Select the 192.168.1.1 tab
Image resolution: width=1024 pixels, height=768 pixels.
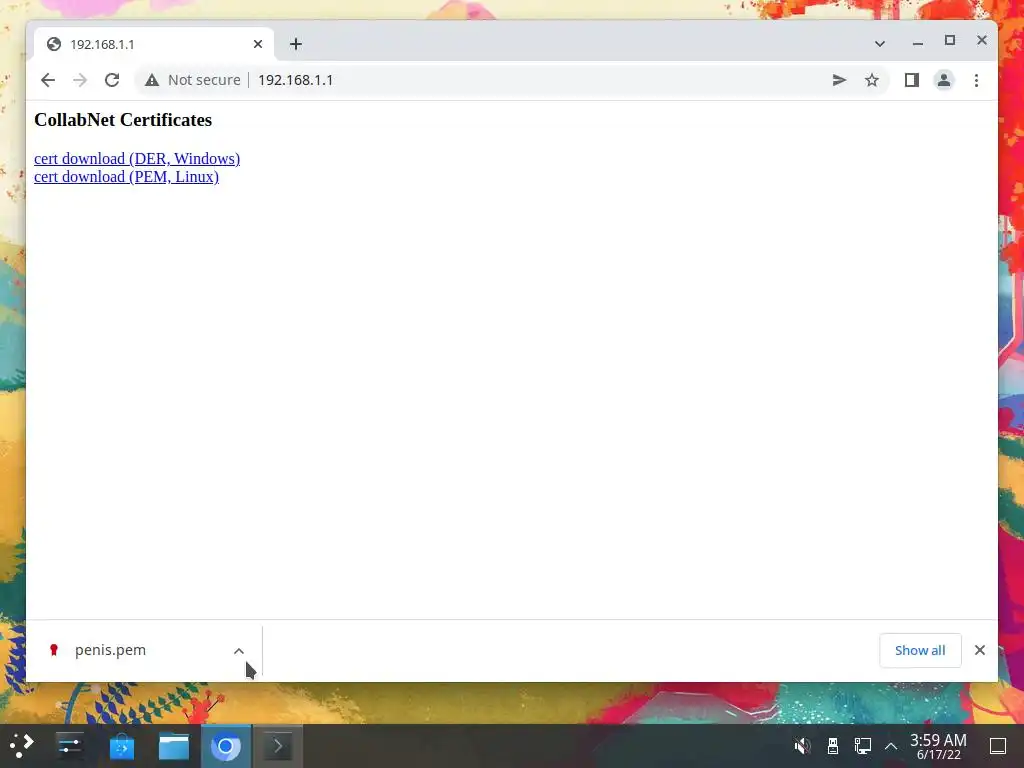[154, 44]
